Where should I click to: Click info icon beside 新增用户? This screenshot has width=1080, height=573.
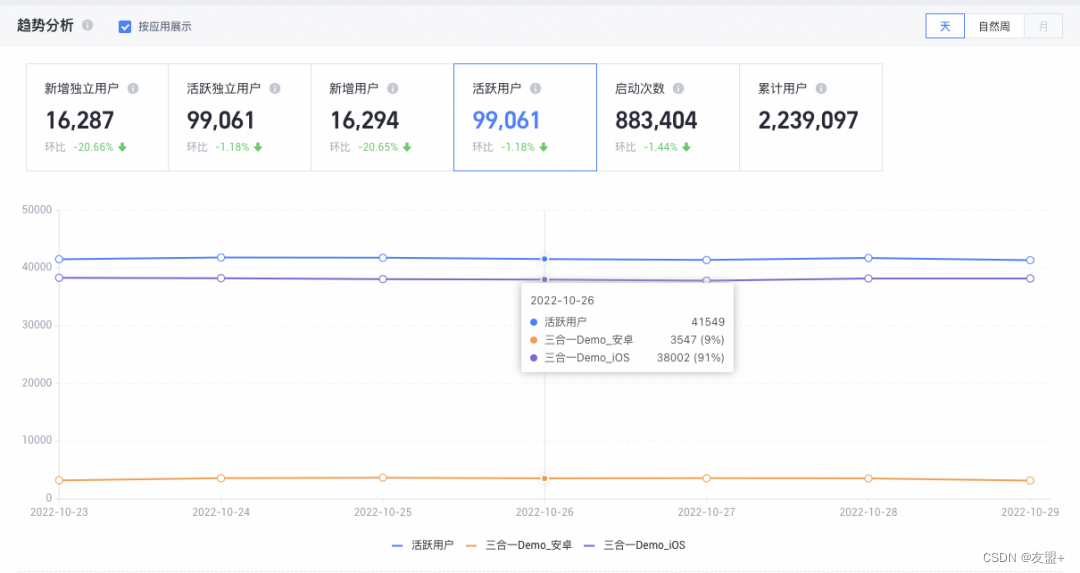tap(393, 88)
